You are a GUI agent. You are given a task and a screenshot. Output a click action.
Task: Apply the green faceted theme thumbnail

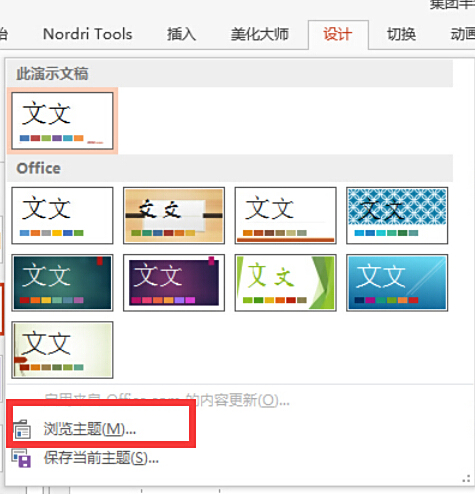pos(285,283)
